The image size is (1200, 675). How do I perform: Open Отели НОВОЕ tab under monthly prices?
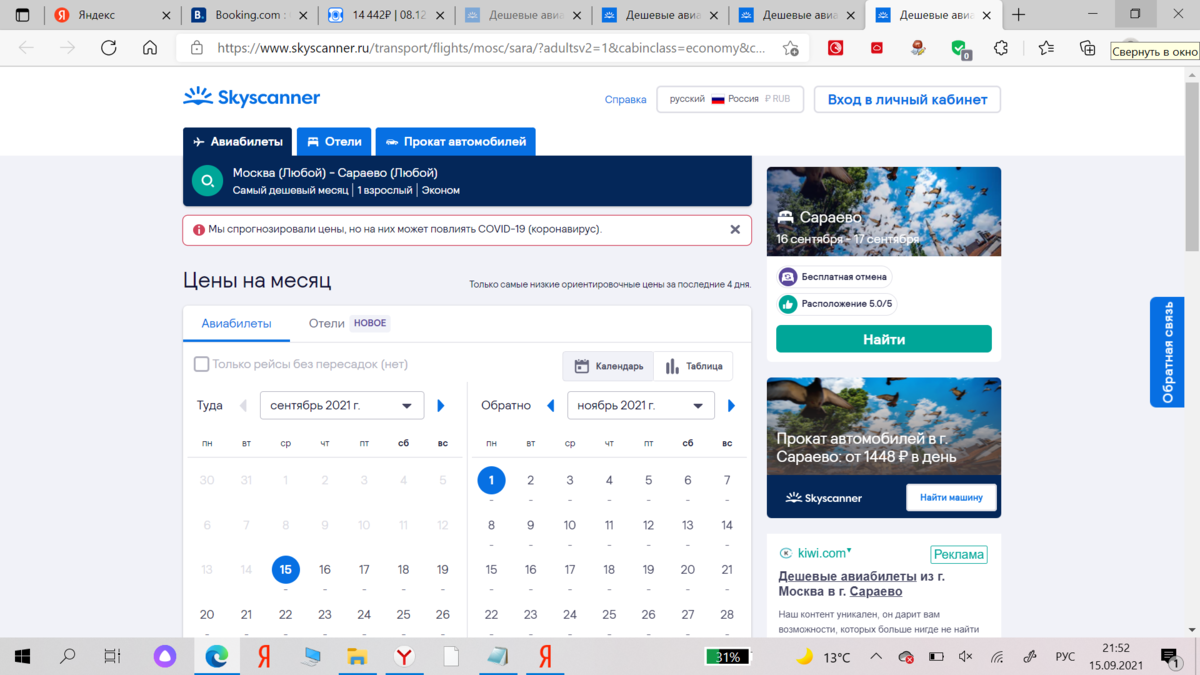(348, 324)
